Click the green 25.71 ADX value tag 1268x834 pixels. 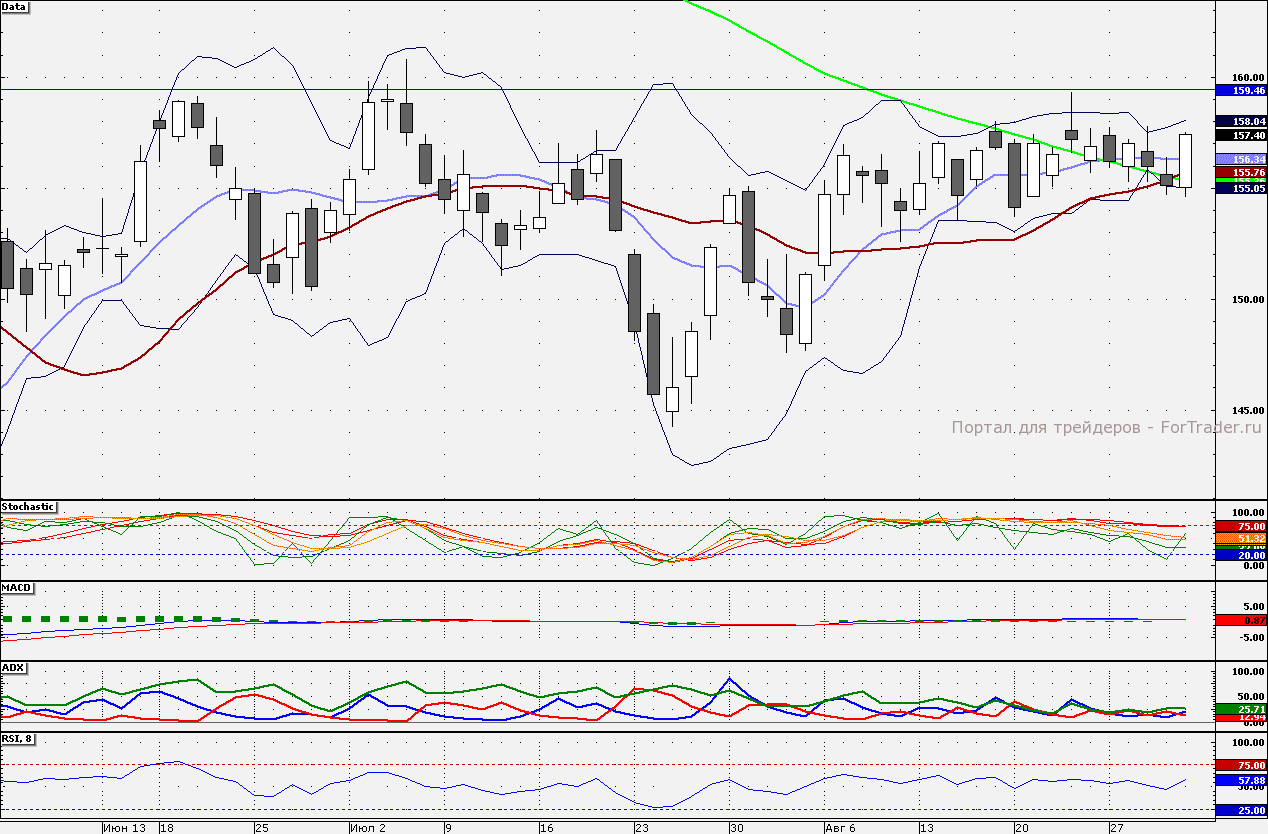coord(1241,708)
